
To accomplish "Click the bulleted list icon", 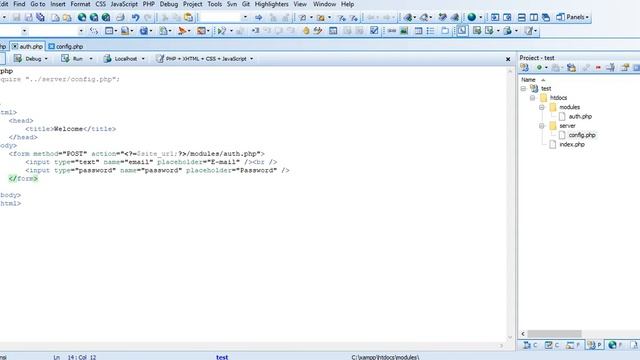I will pos(430,31).
